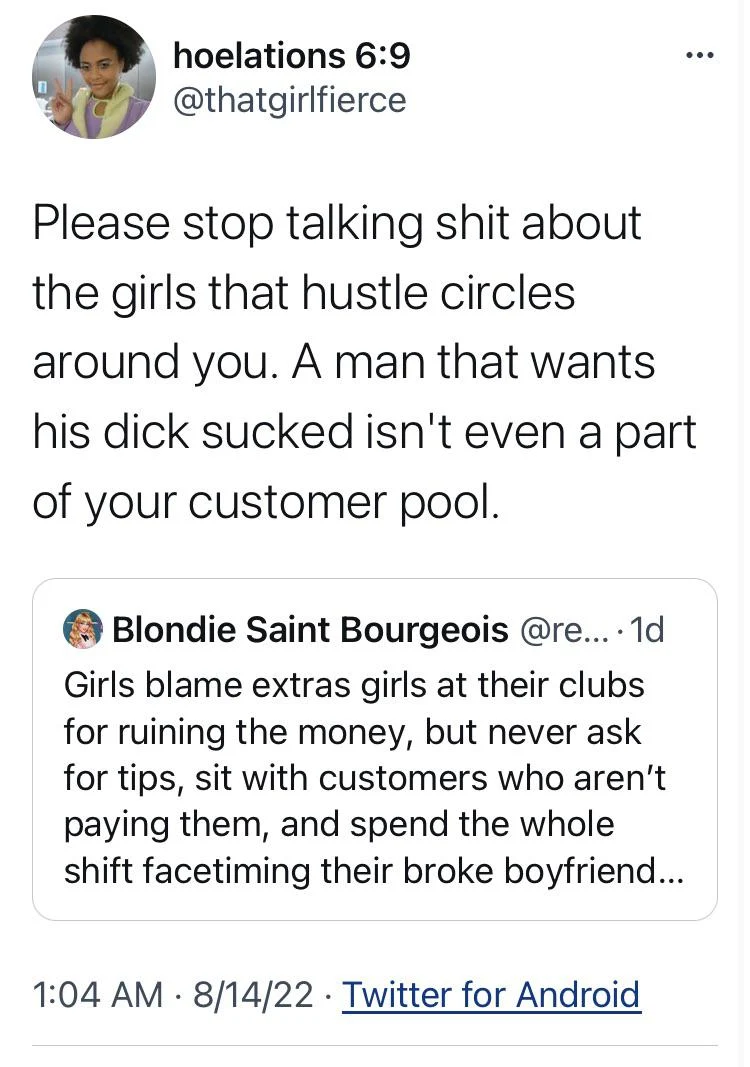Tap quoted line "for tips, sit with customers"

364,778
